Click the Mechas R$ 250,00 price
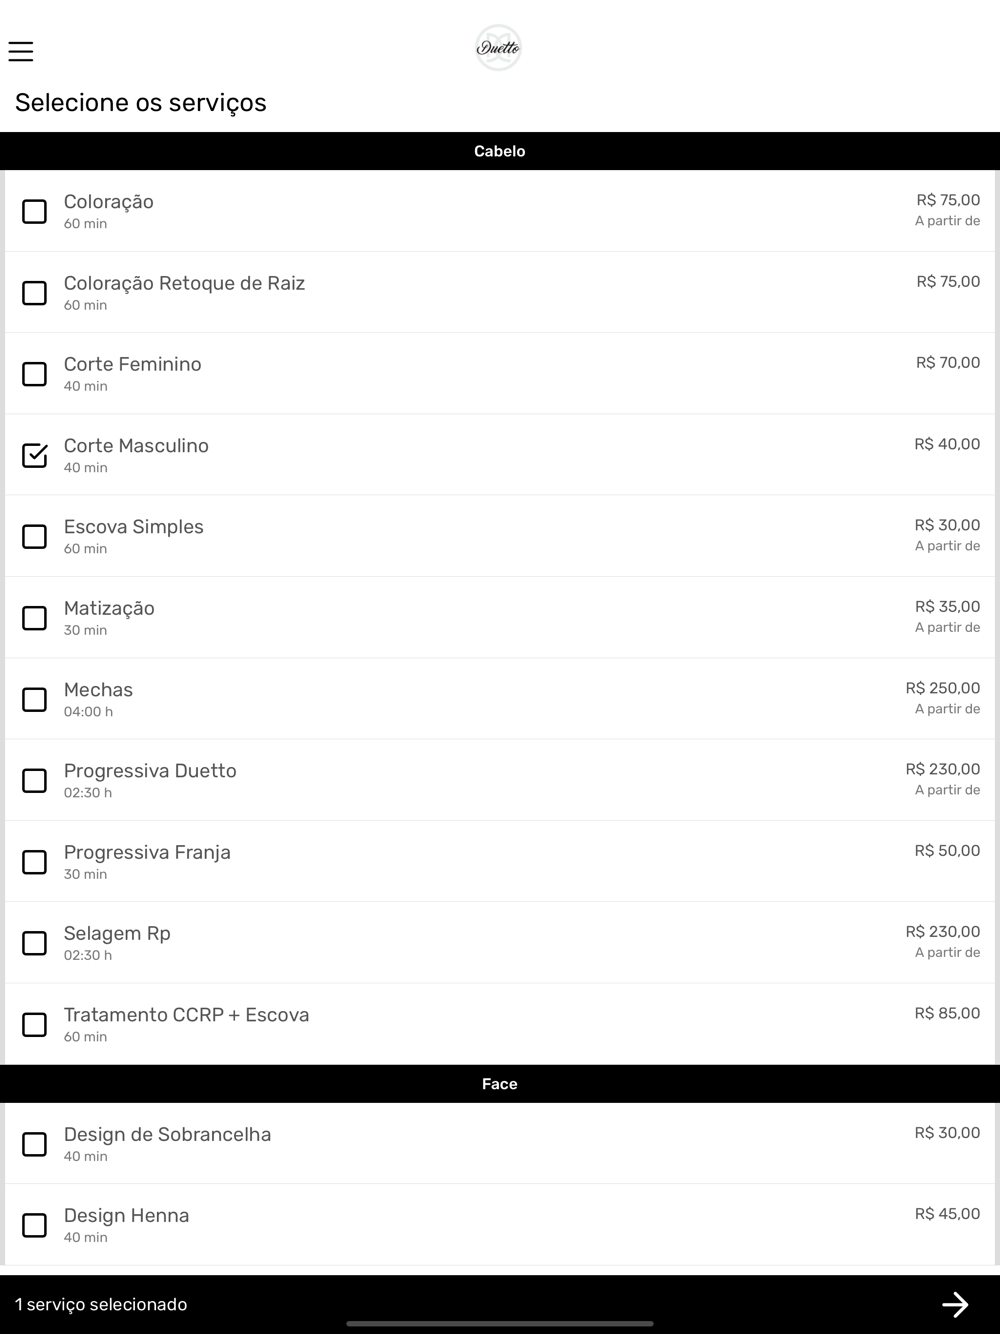The width and height of the screenshot is (1000, 1334). coord(943,688)
